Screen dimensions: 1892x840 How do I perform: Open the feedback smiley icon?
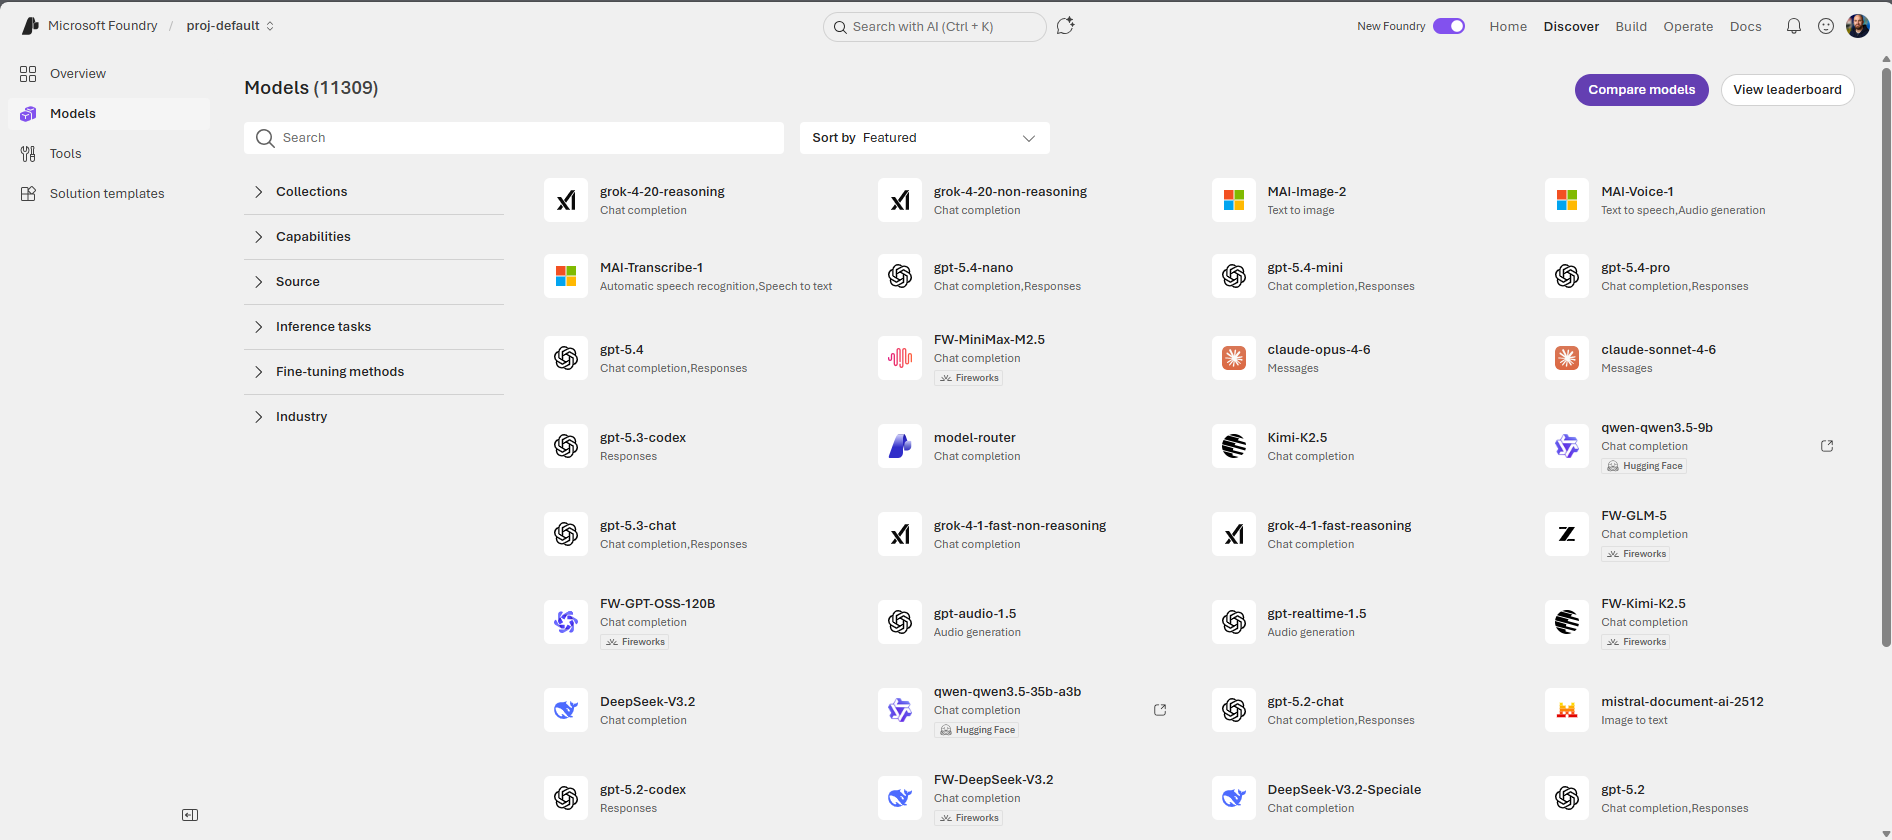(1826, 26)
